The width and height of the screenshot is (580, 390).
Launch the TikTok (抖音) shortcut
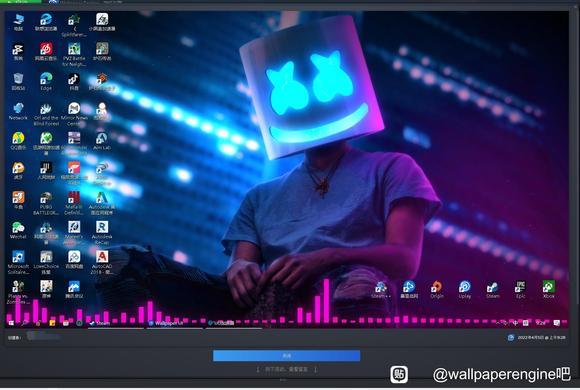(74, 81)
